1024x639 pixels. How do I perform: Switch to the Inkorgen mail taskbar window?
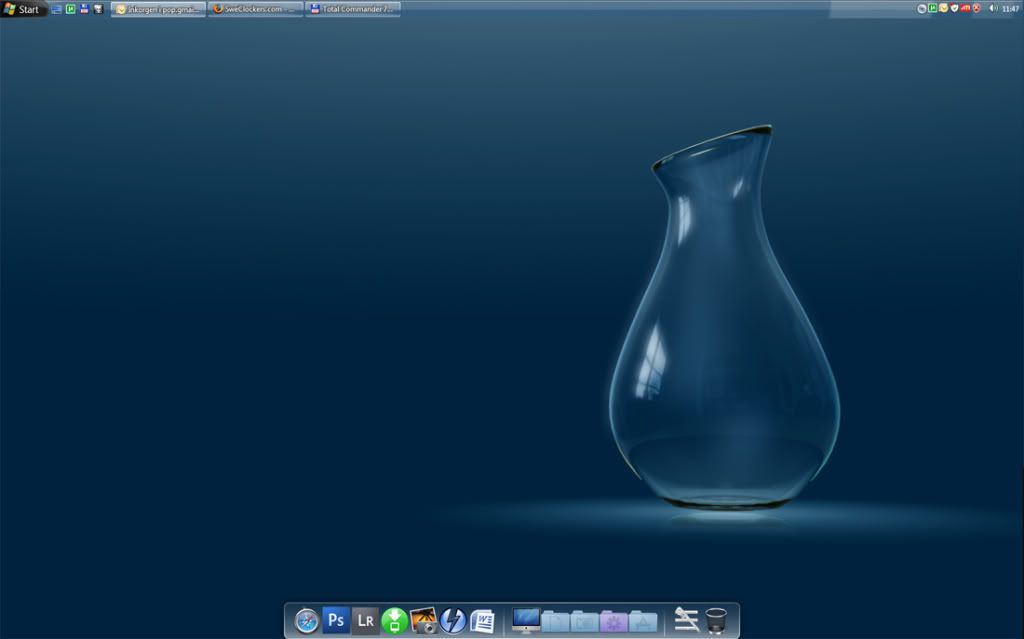tap(158, 9)
